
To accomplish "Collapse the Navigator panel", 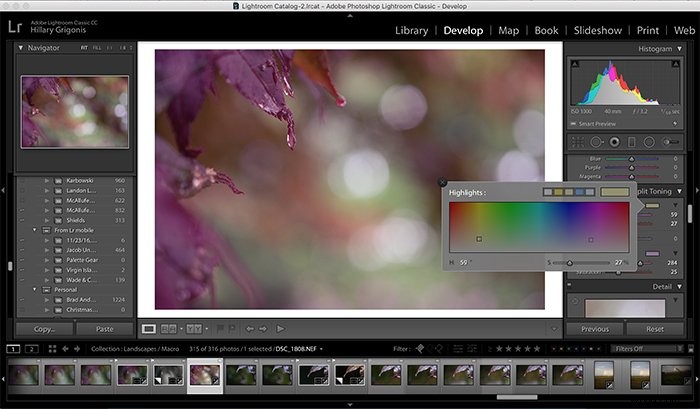I will (21, 47).
